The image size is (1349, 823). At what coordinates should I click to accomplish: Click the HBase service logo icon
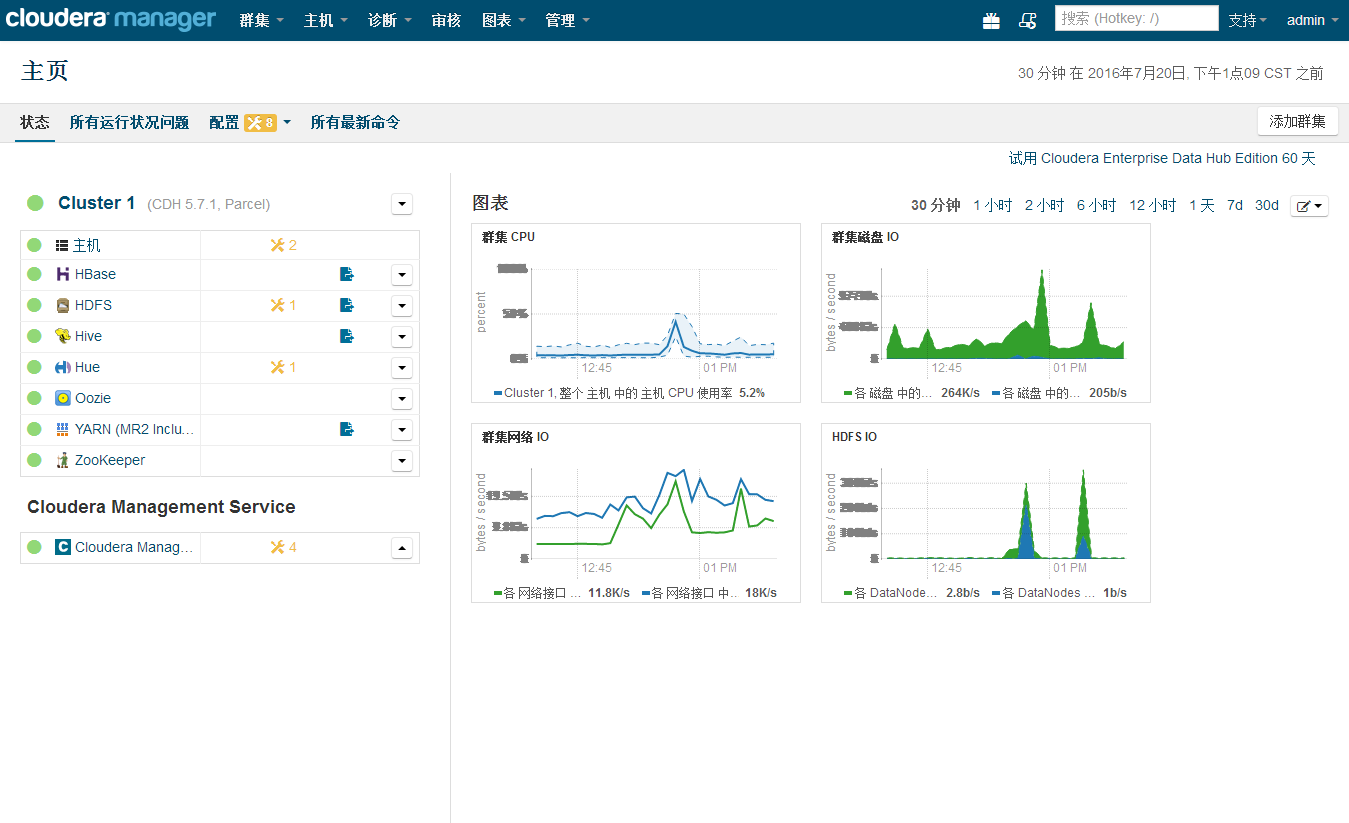click(x=63, y=274)
